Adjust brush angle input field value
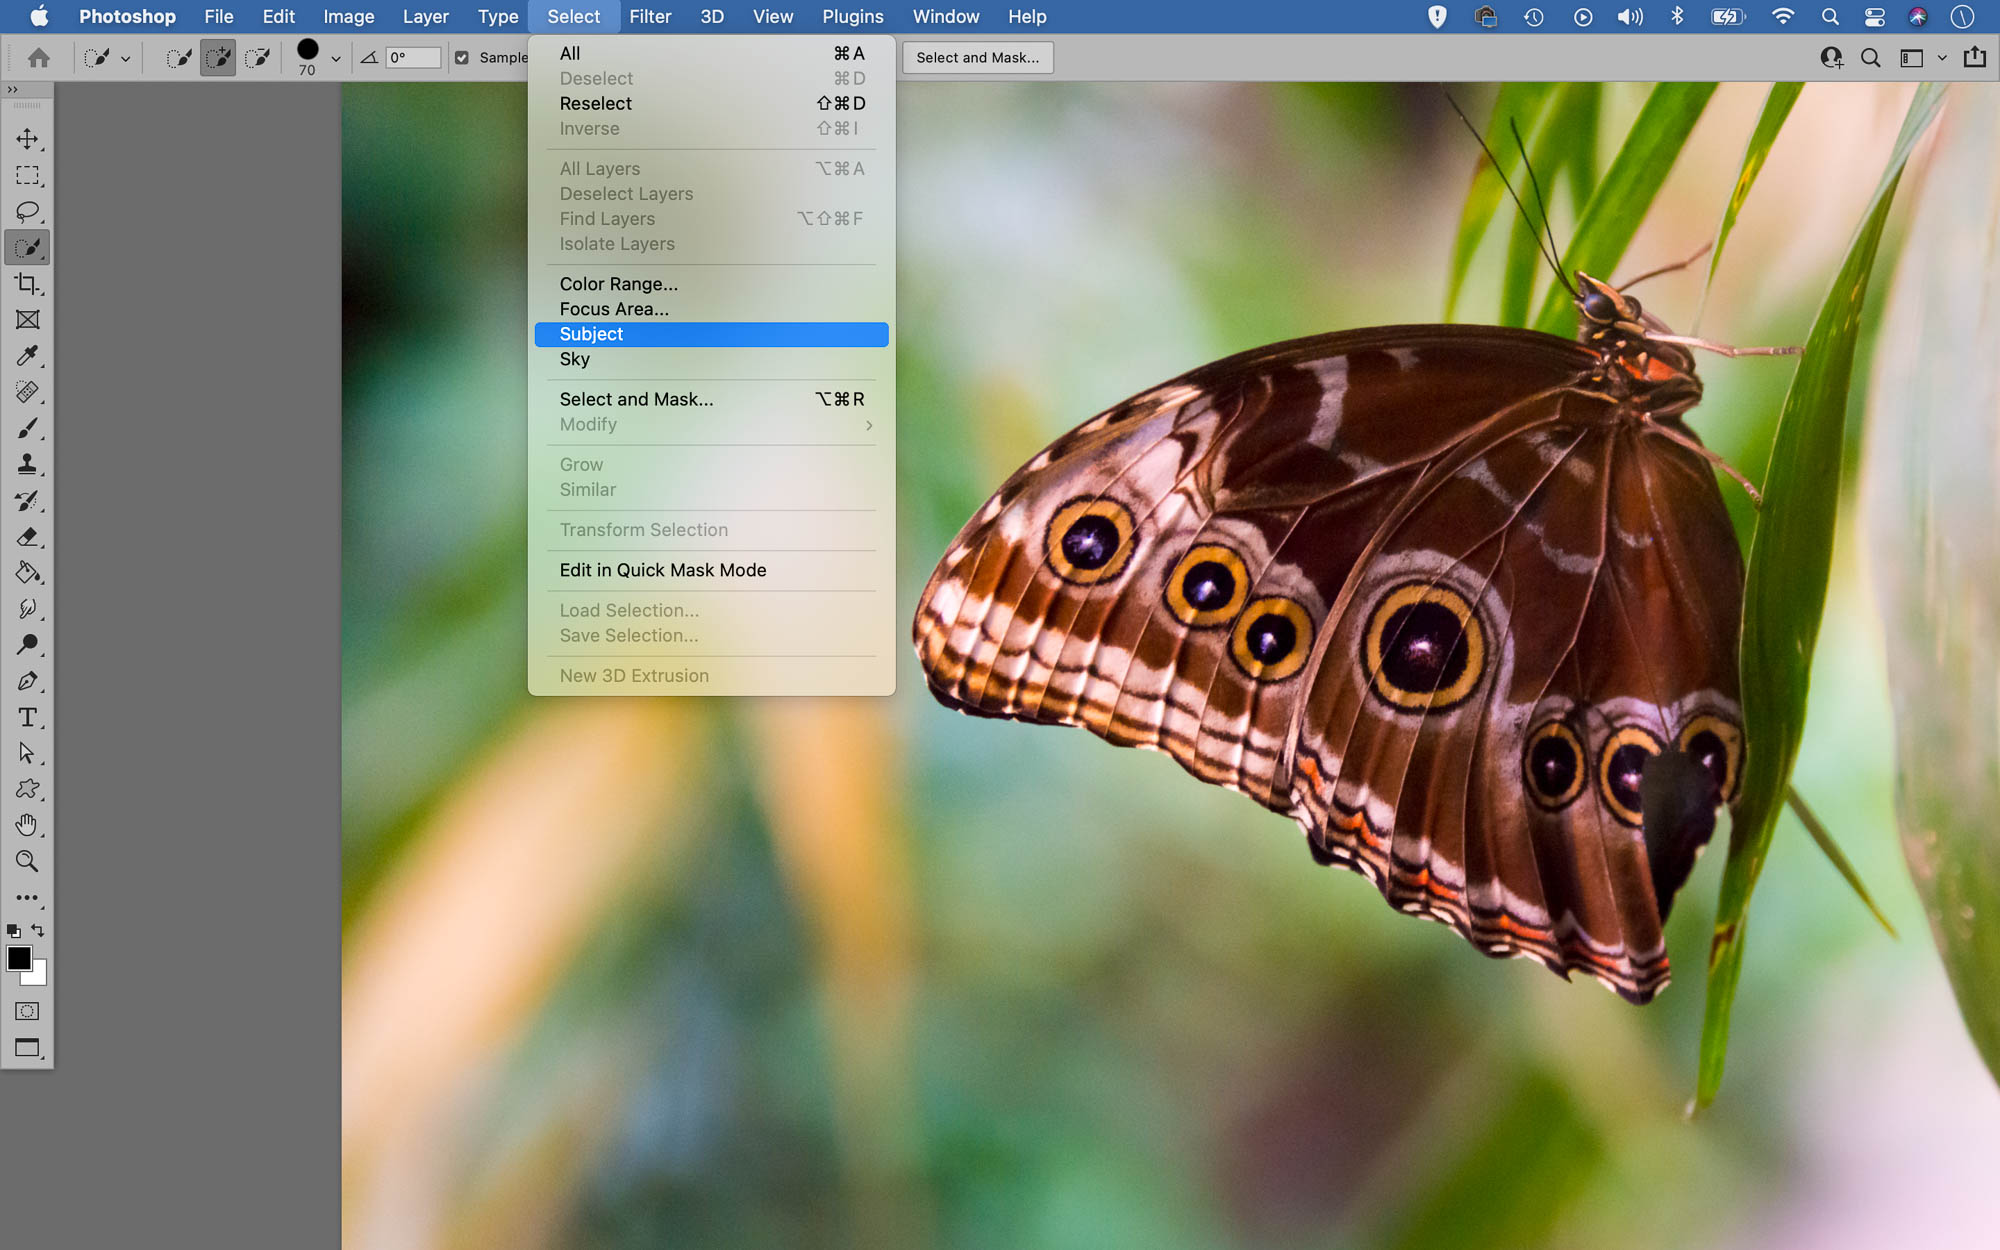The width and height of the screenshot is (2000, 1250). click(x=413, y=56)
